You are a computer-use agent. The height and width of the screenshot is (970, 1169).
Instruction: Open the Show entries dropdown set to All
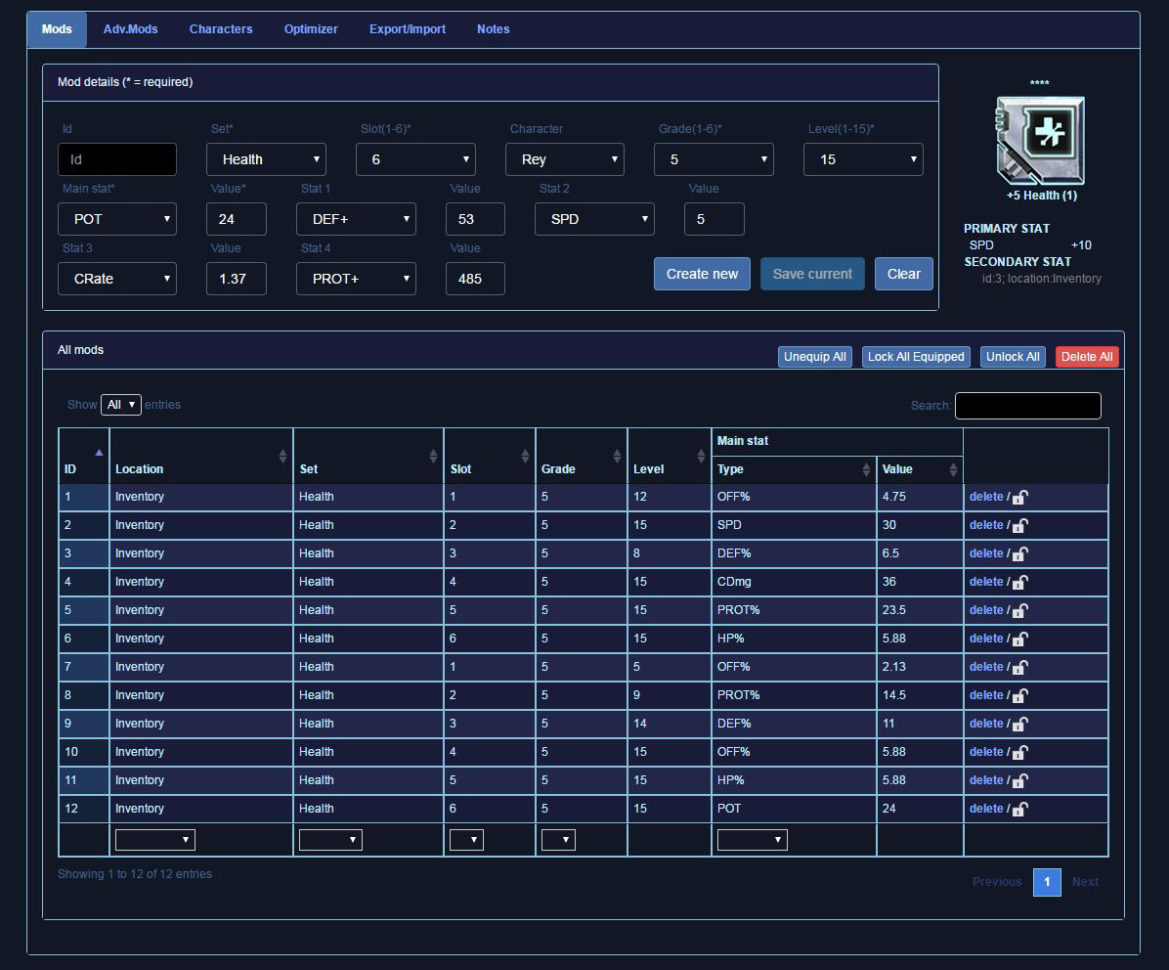pyautogui.click(x=120, y=404)
